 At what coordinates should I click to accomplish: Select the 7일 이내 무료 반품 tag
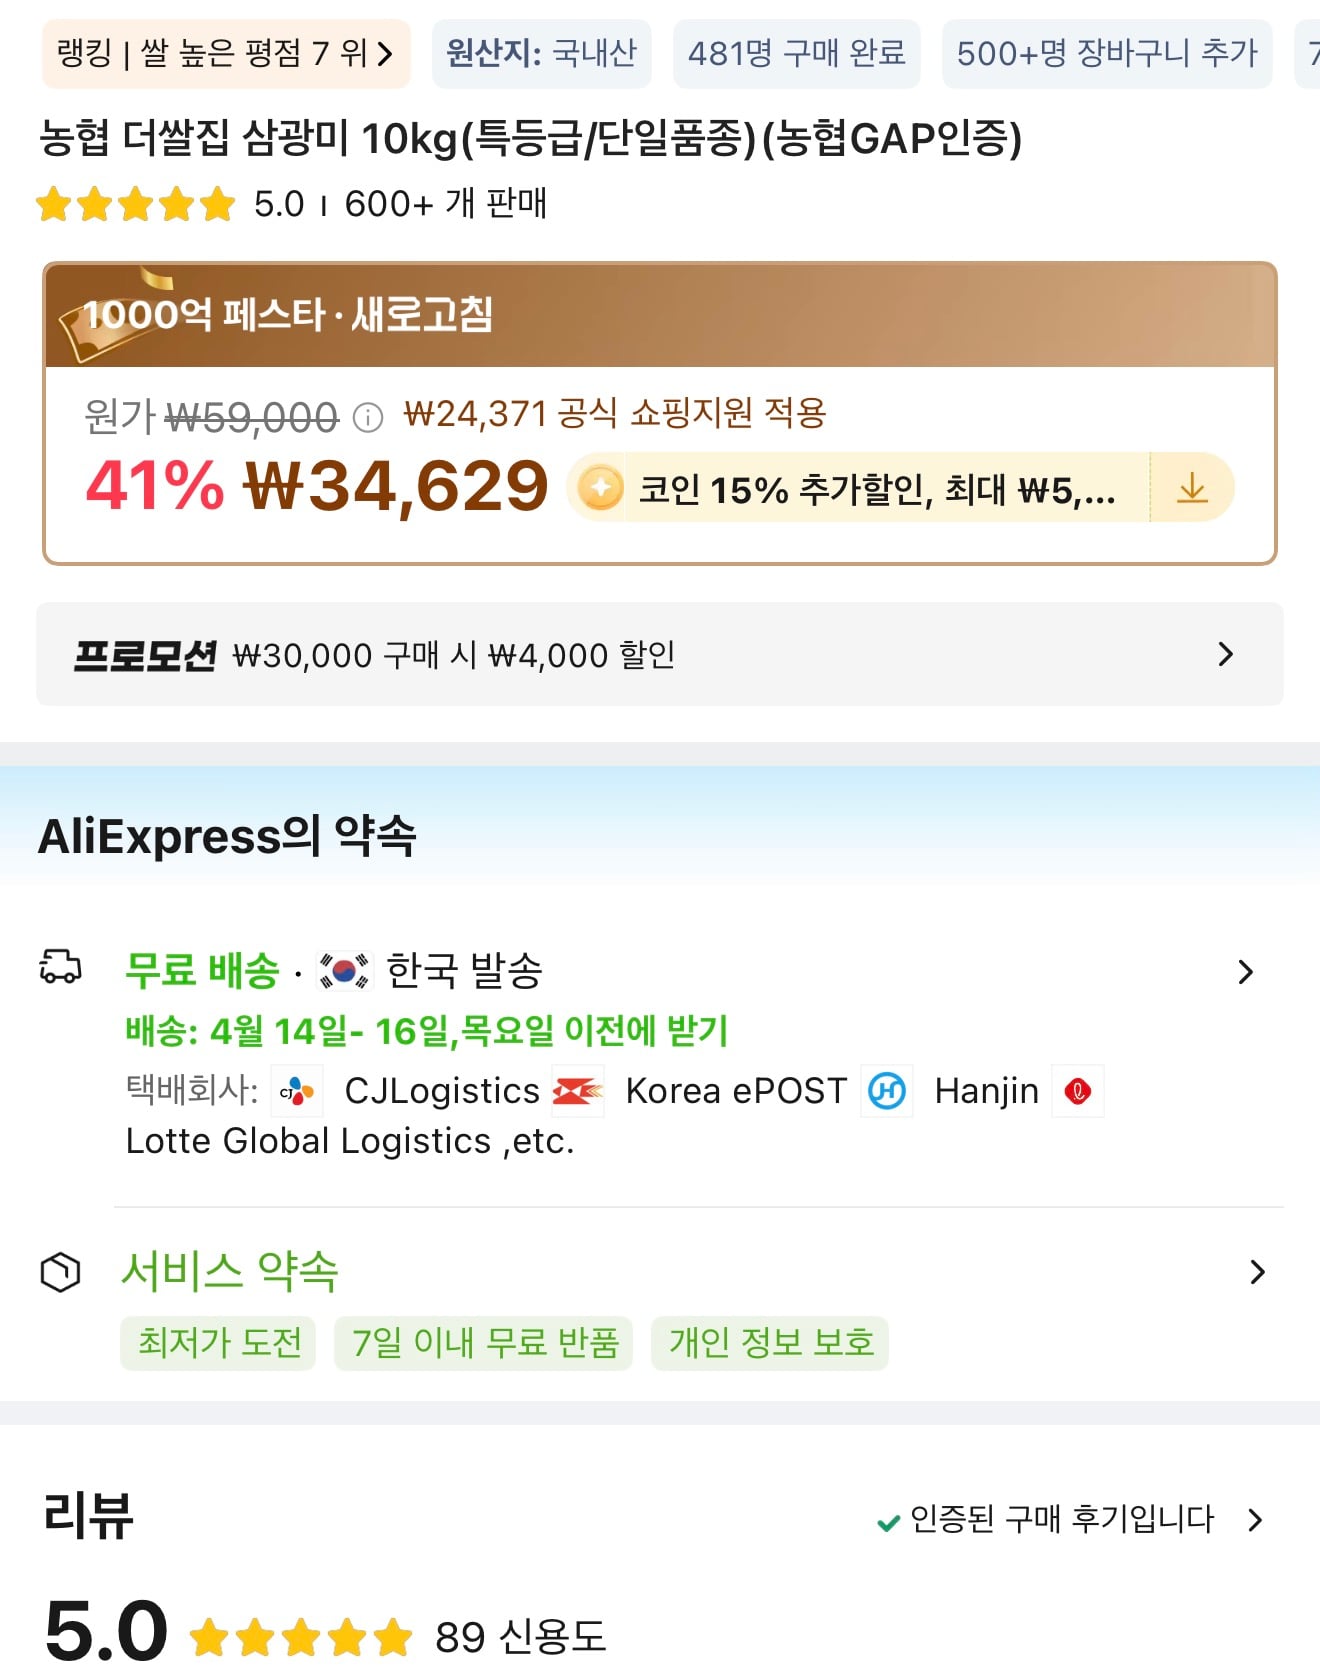(484, 1344)
